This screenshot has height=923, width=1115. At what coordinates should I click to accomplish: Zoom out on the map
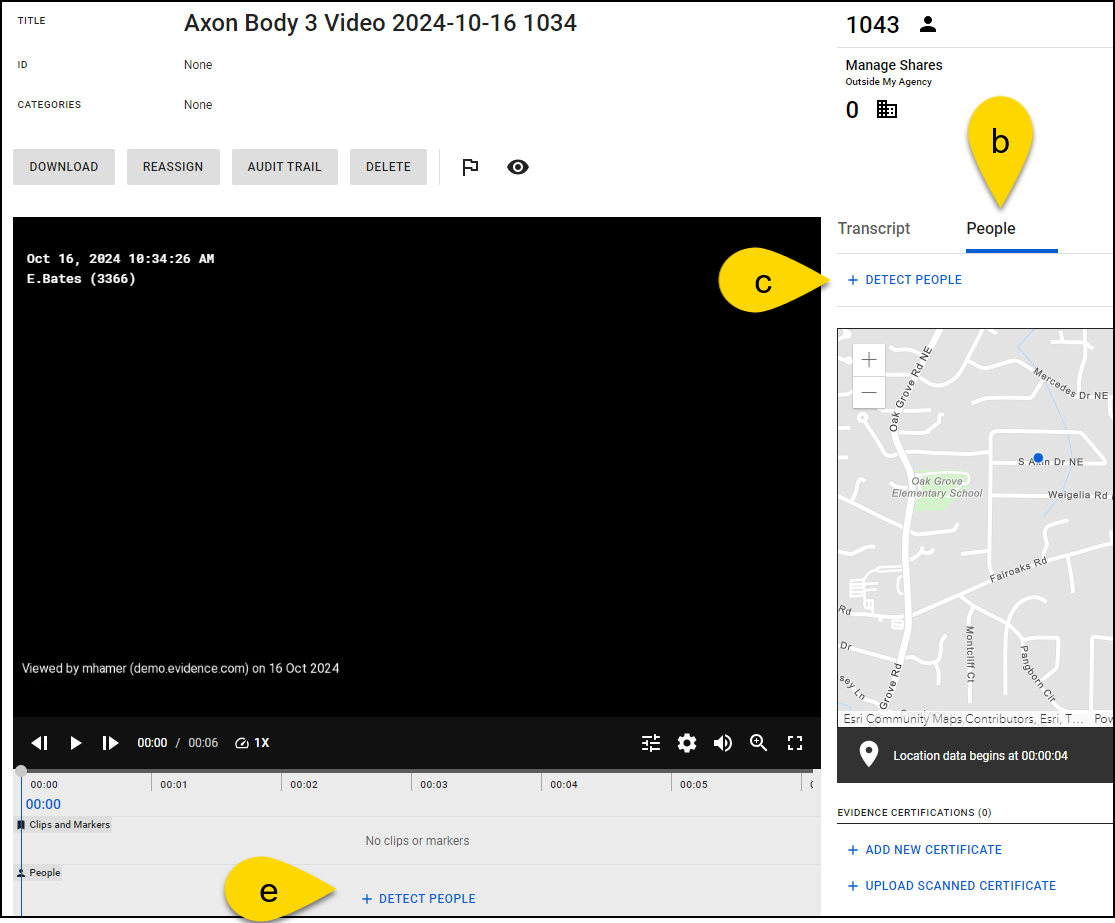click(x=869, y=393)
